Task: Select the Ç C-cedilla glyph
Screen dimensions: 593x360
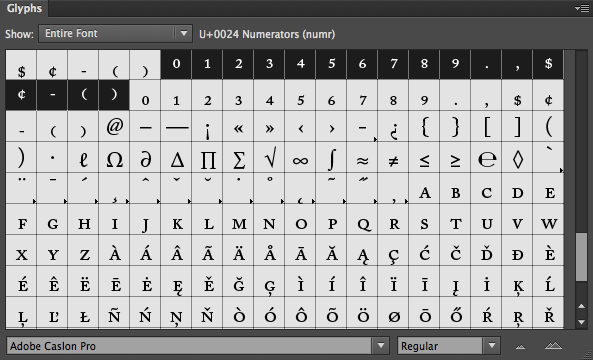Action: pos(393,250)
